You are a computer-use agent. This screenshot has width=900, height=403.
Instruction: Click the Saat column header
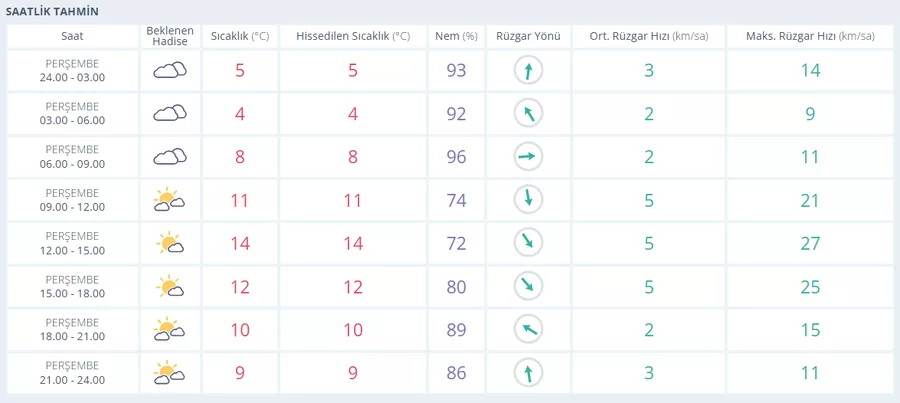[x=73, y=36]
